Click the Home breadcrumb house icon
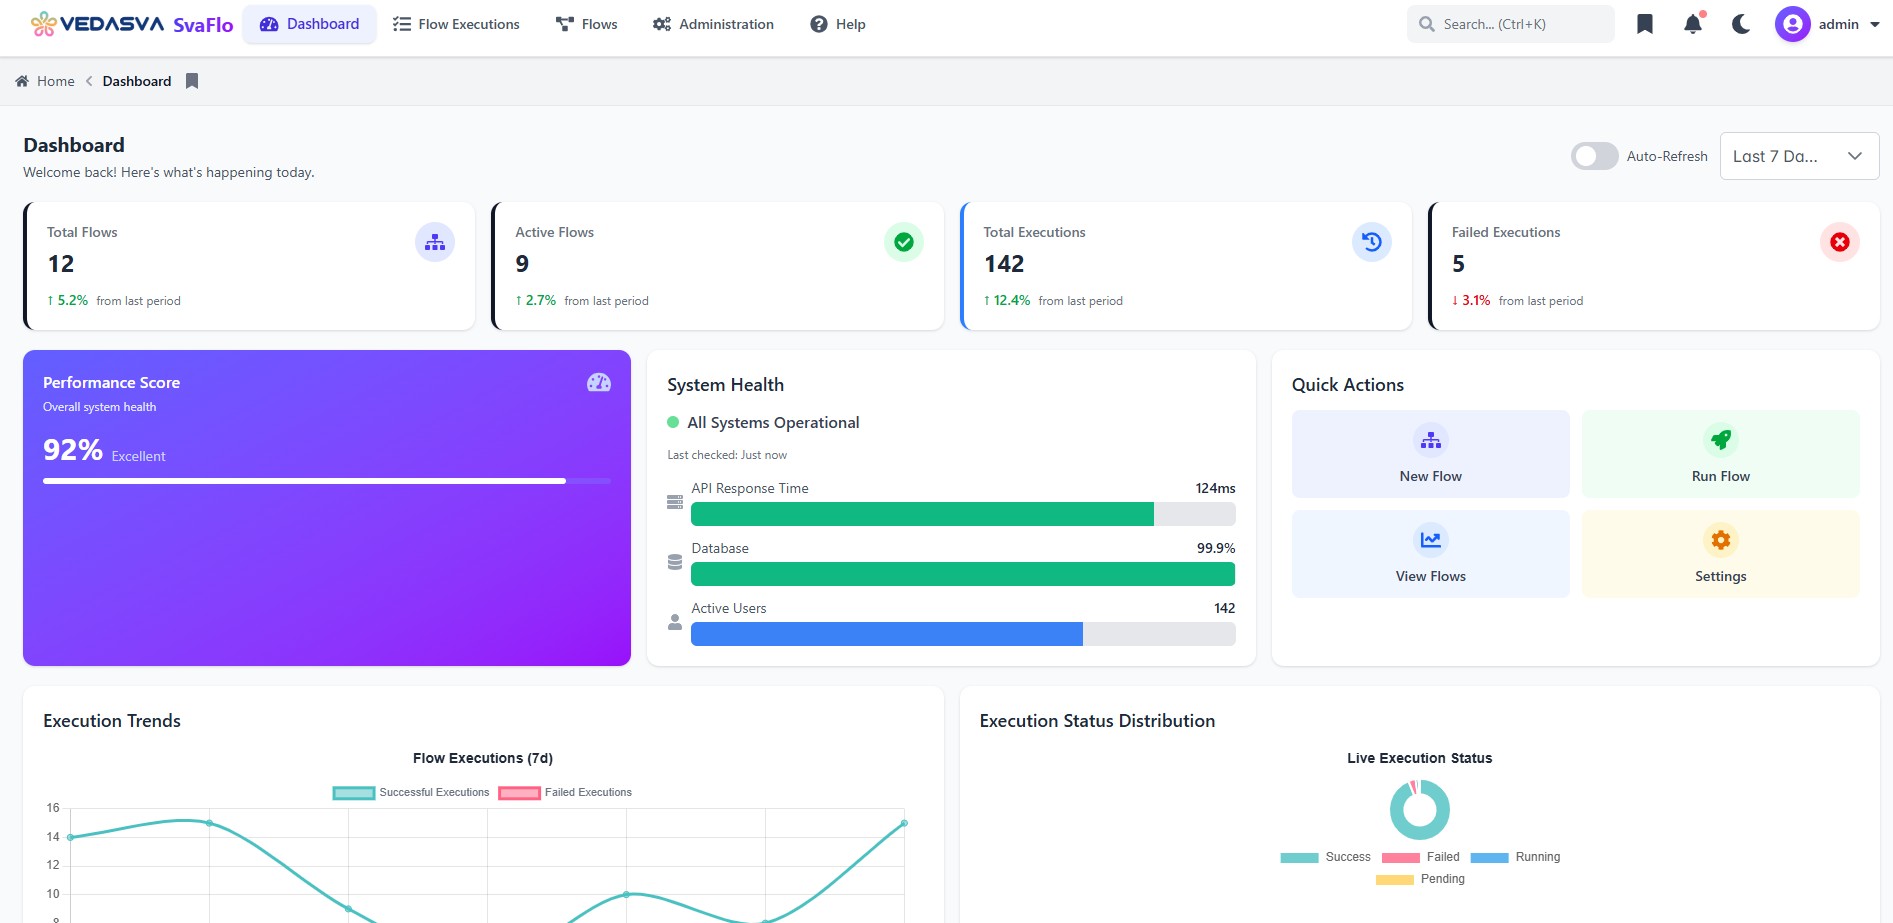This screenshot has width=1893, height=923. (22, 81)
